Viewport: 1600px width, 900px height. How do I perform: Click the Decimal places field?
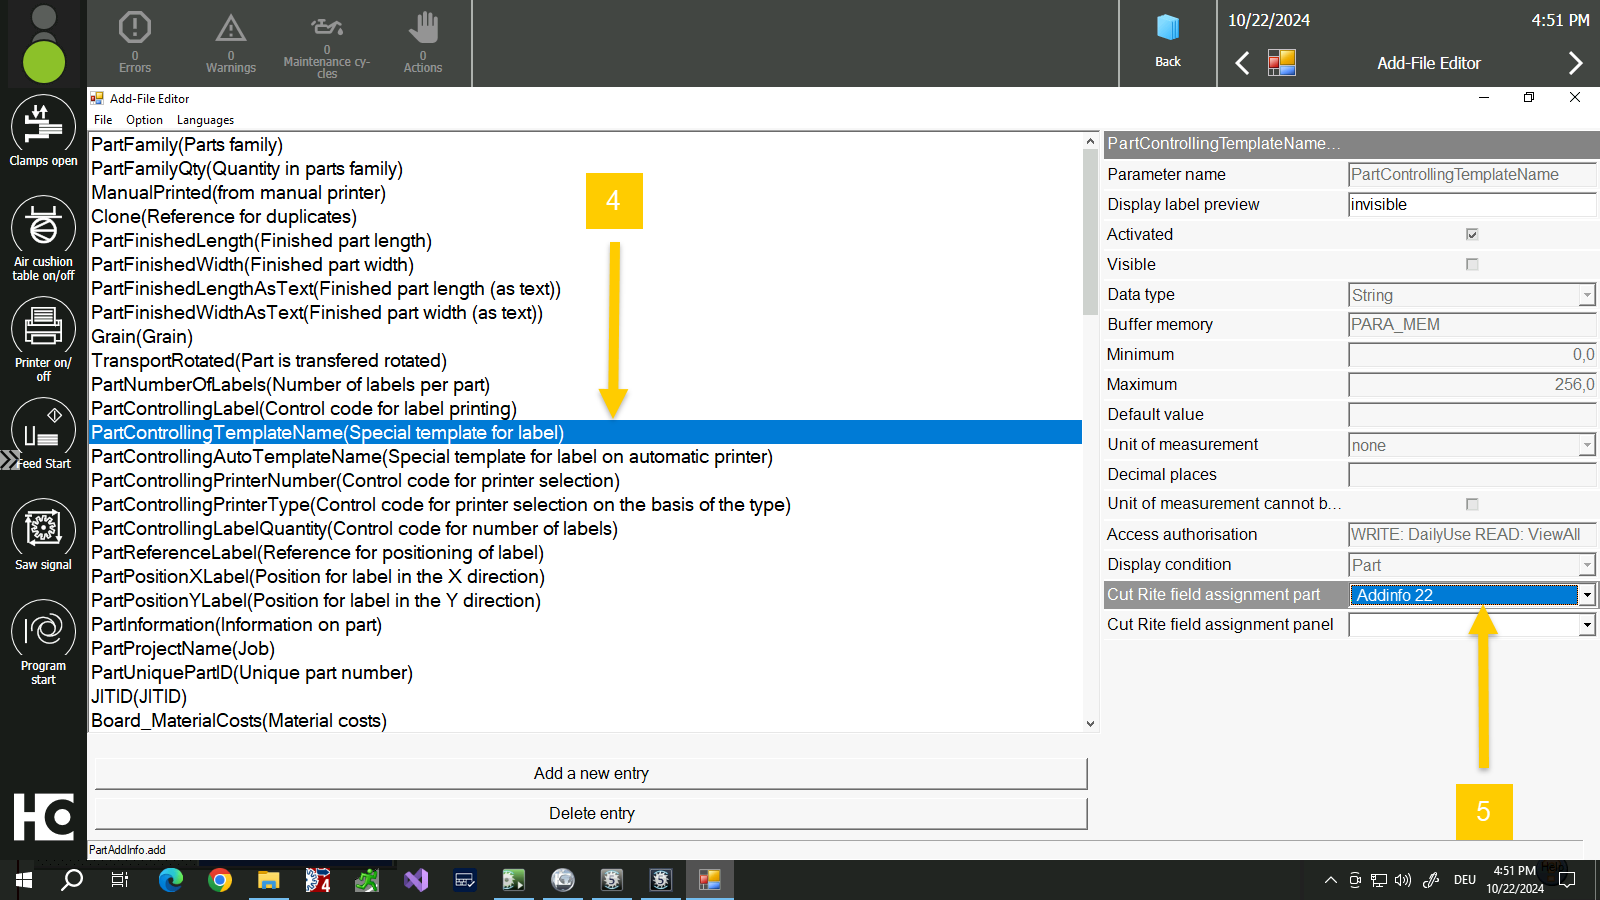click(1472, 474)
